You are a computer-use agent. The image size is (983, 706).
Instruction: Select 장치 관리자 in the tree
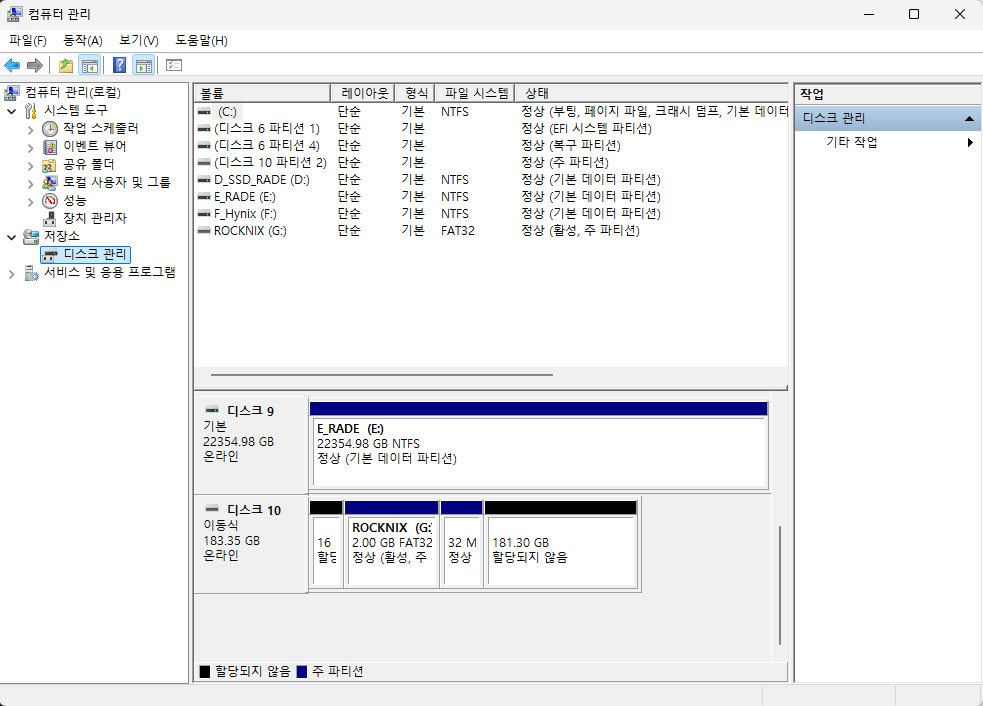click(95, 218)
